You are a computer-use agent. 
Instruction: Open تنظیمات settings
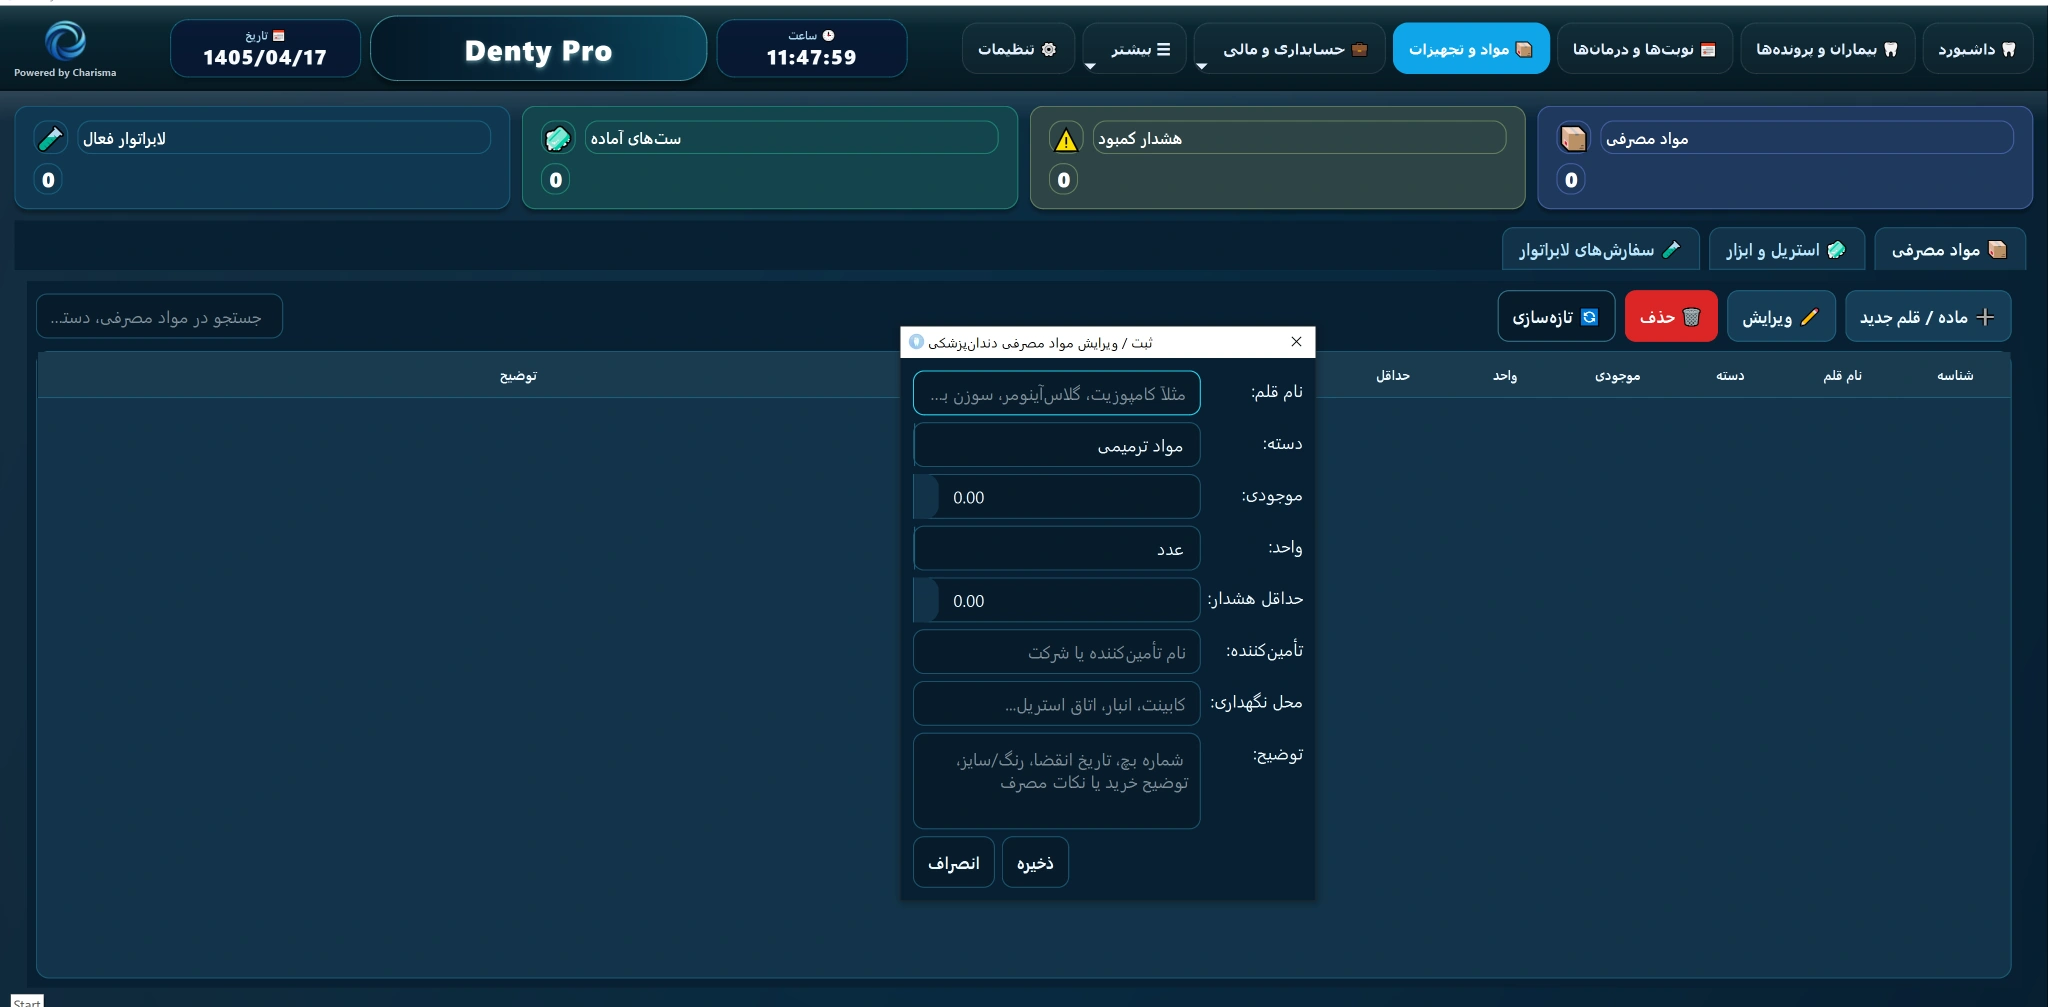click(x=1018, y=49)
